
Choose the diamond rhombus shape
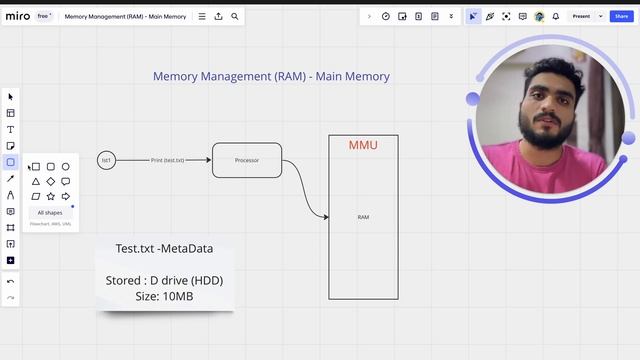pyautogui.click(x=51, y=182)
